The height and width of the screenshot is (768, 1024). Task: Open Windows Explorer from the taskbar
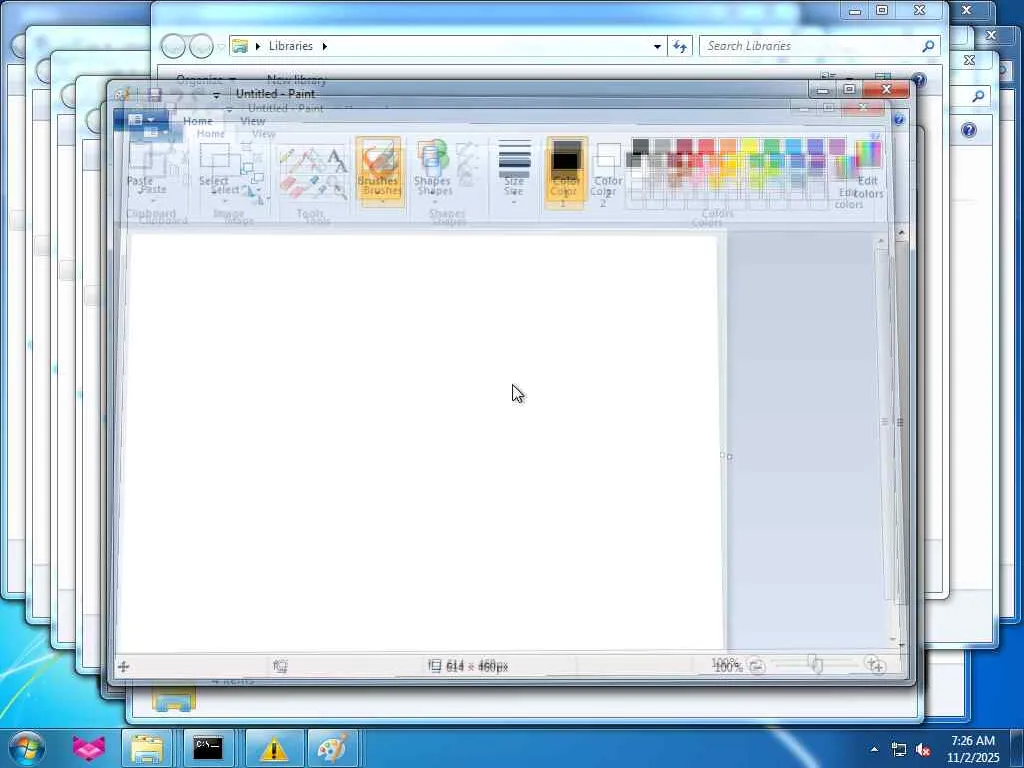click(x=147, y=748)
